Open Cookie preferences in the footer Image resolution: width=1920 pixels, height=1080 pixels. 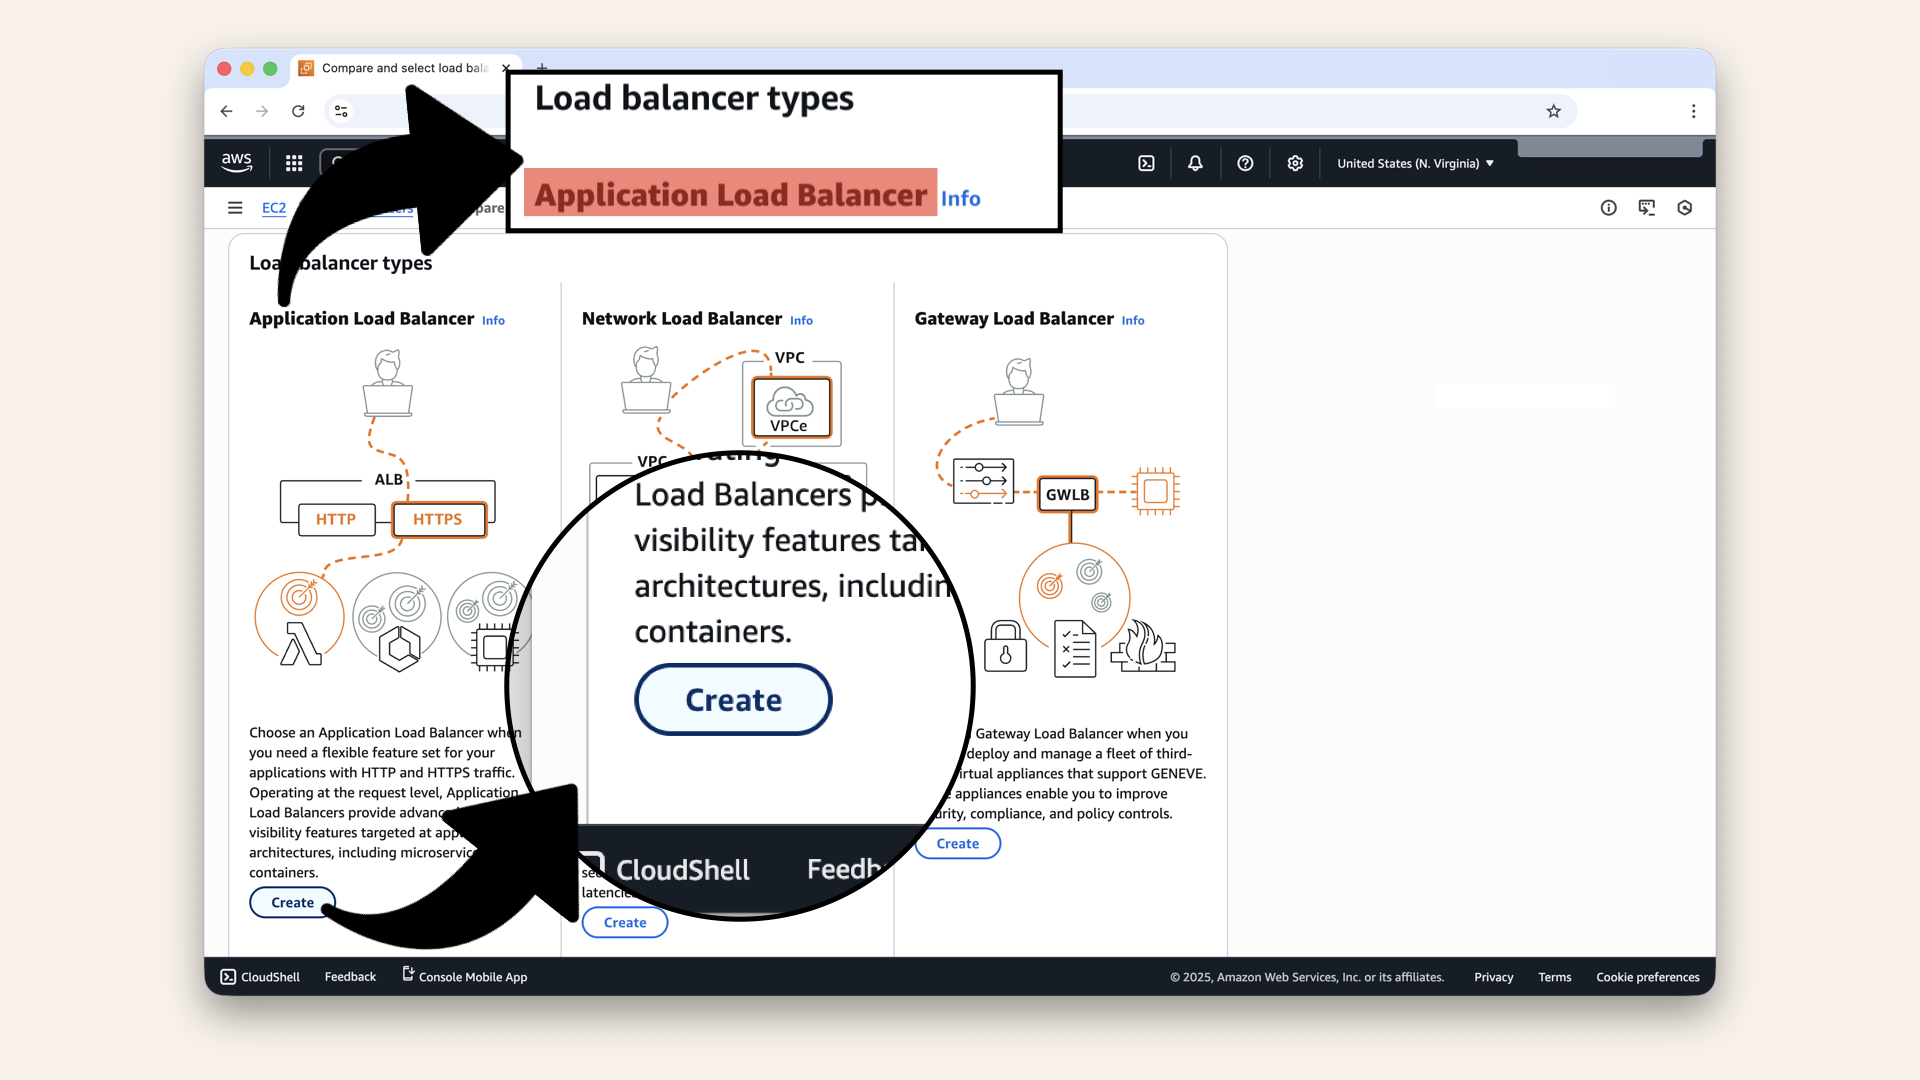pos(1647,977)
